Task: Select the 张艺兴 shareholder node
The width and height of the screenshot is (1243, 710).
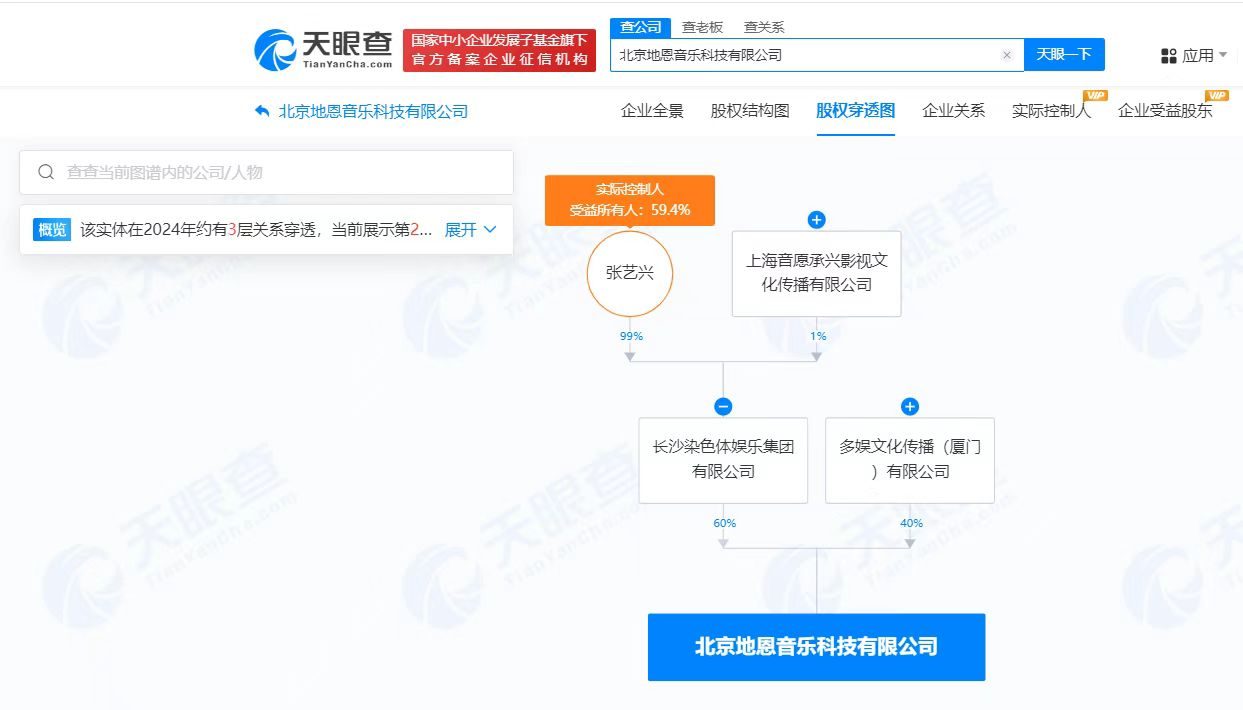Action: coord(630,272)
